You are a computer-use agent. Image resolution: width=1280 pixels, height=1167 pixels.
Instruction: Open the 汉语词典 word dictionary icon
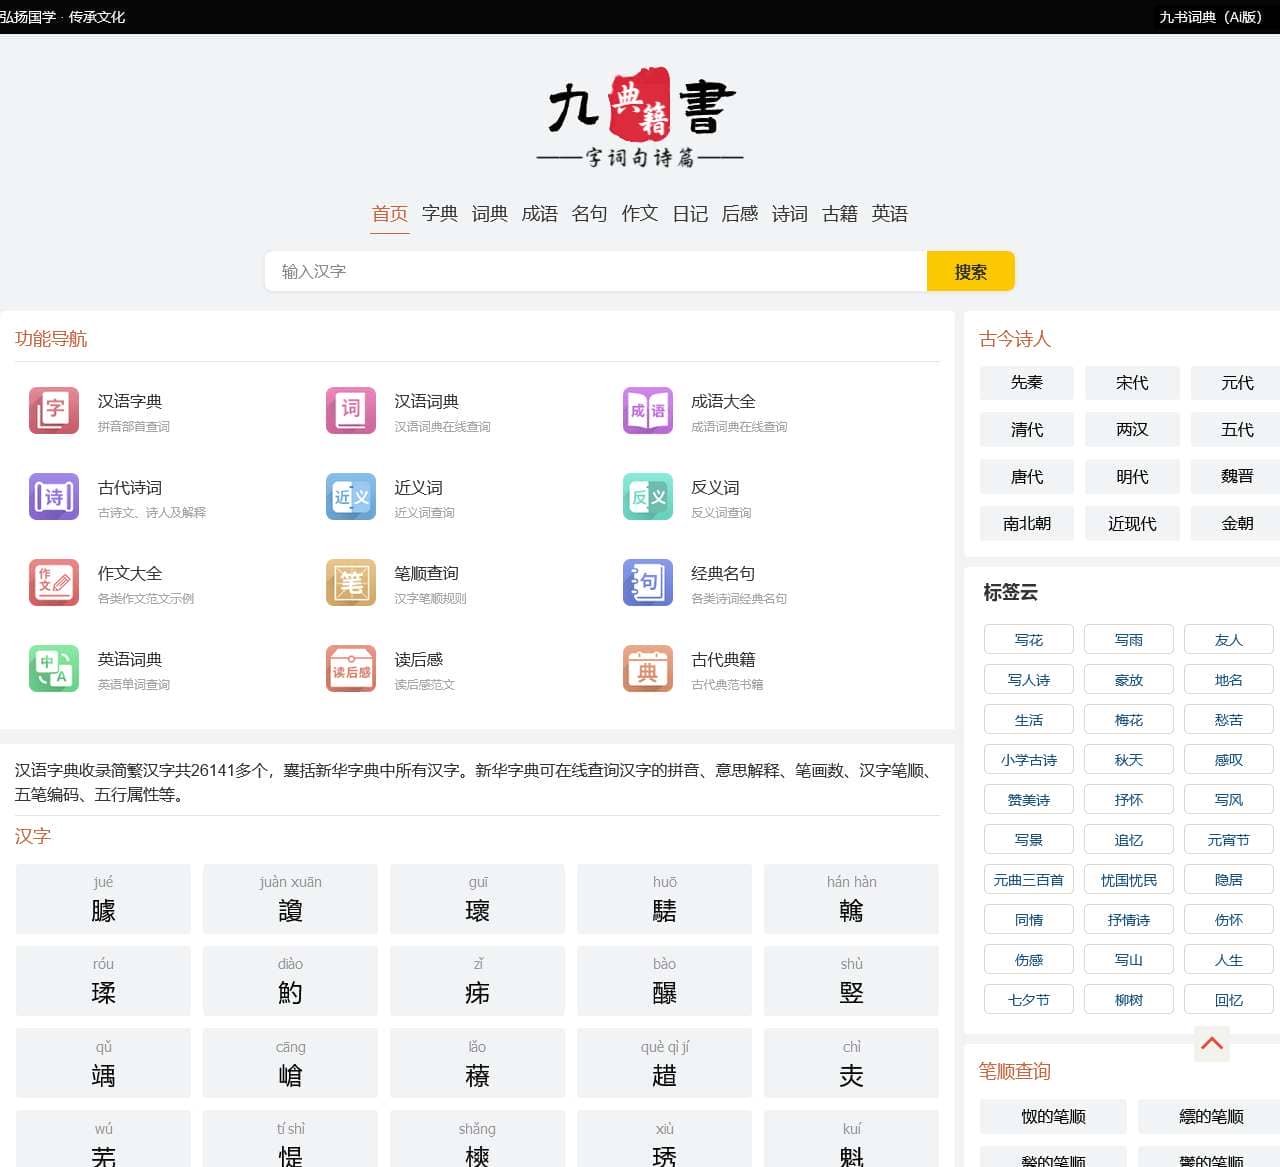tap(351, 410)
